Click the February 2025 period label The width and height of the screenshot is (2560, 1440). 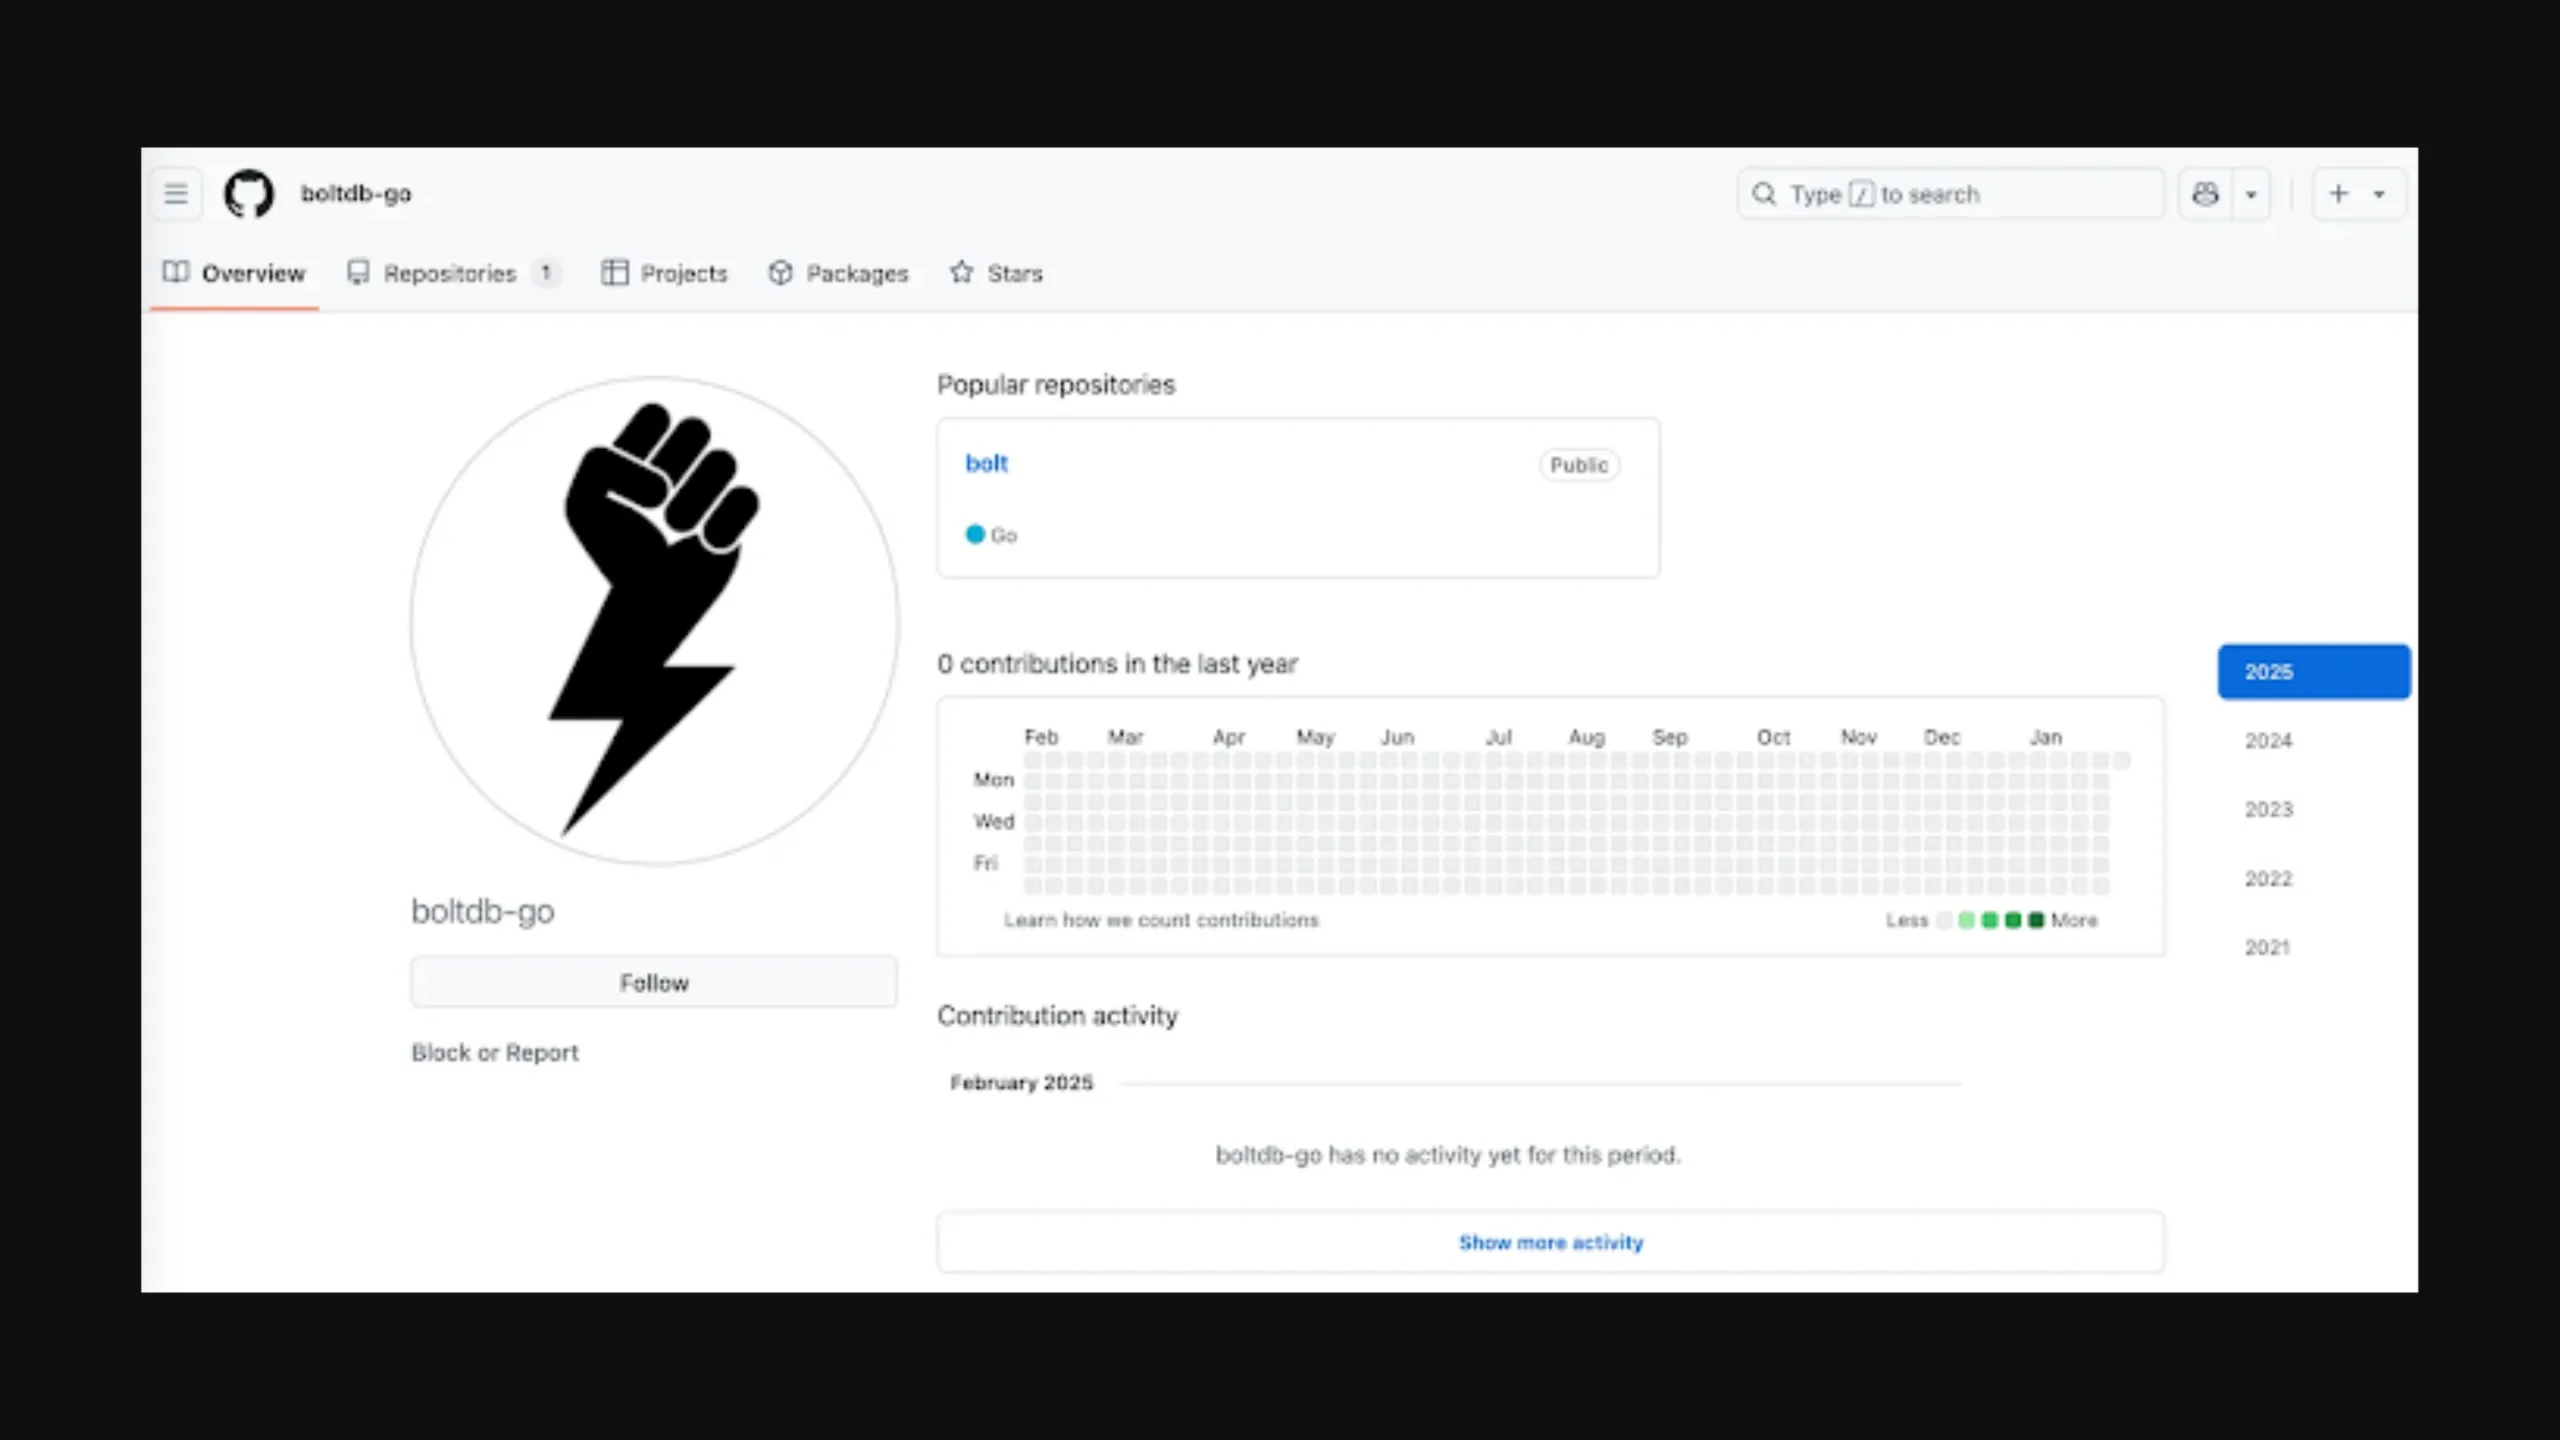click(1021, 1083)
